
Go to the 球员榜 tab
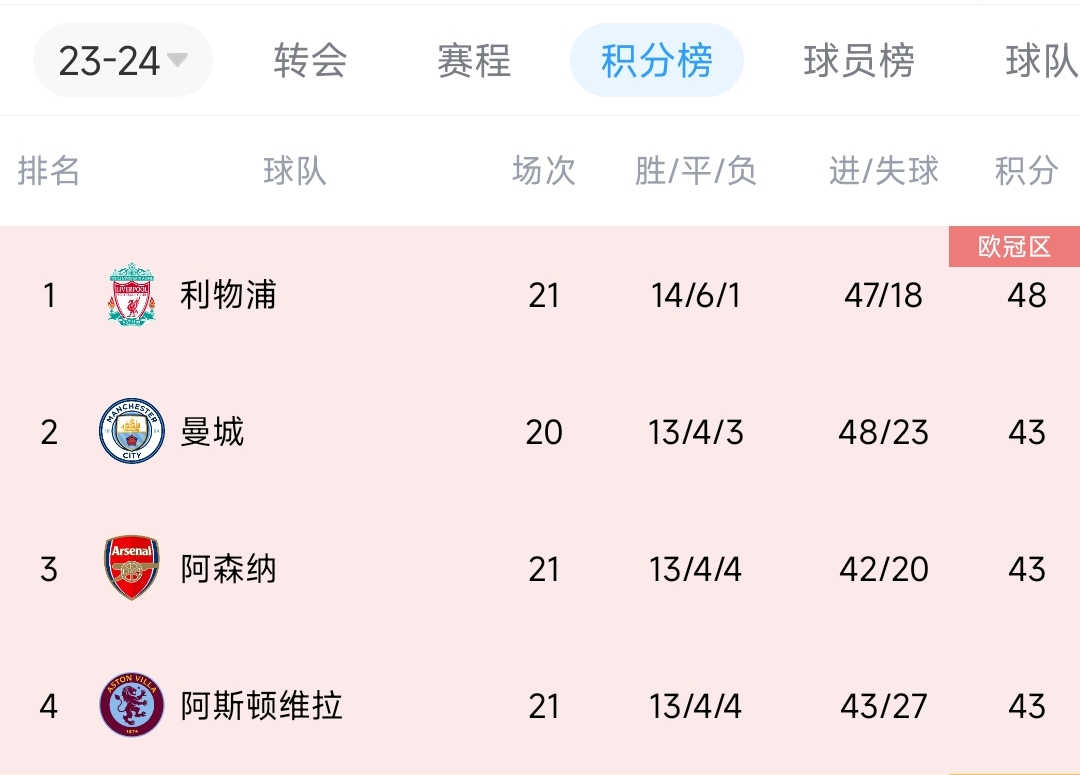[x=859, y=61]
